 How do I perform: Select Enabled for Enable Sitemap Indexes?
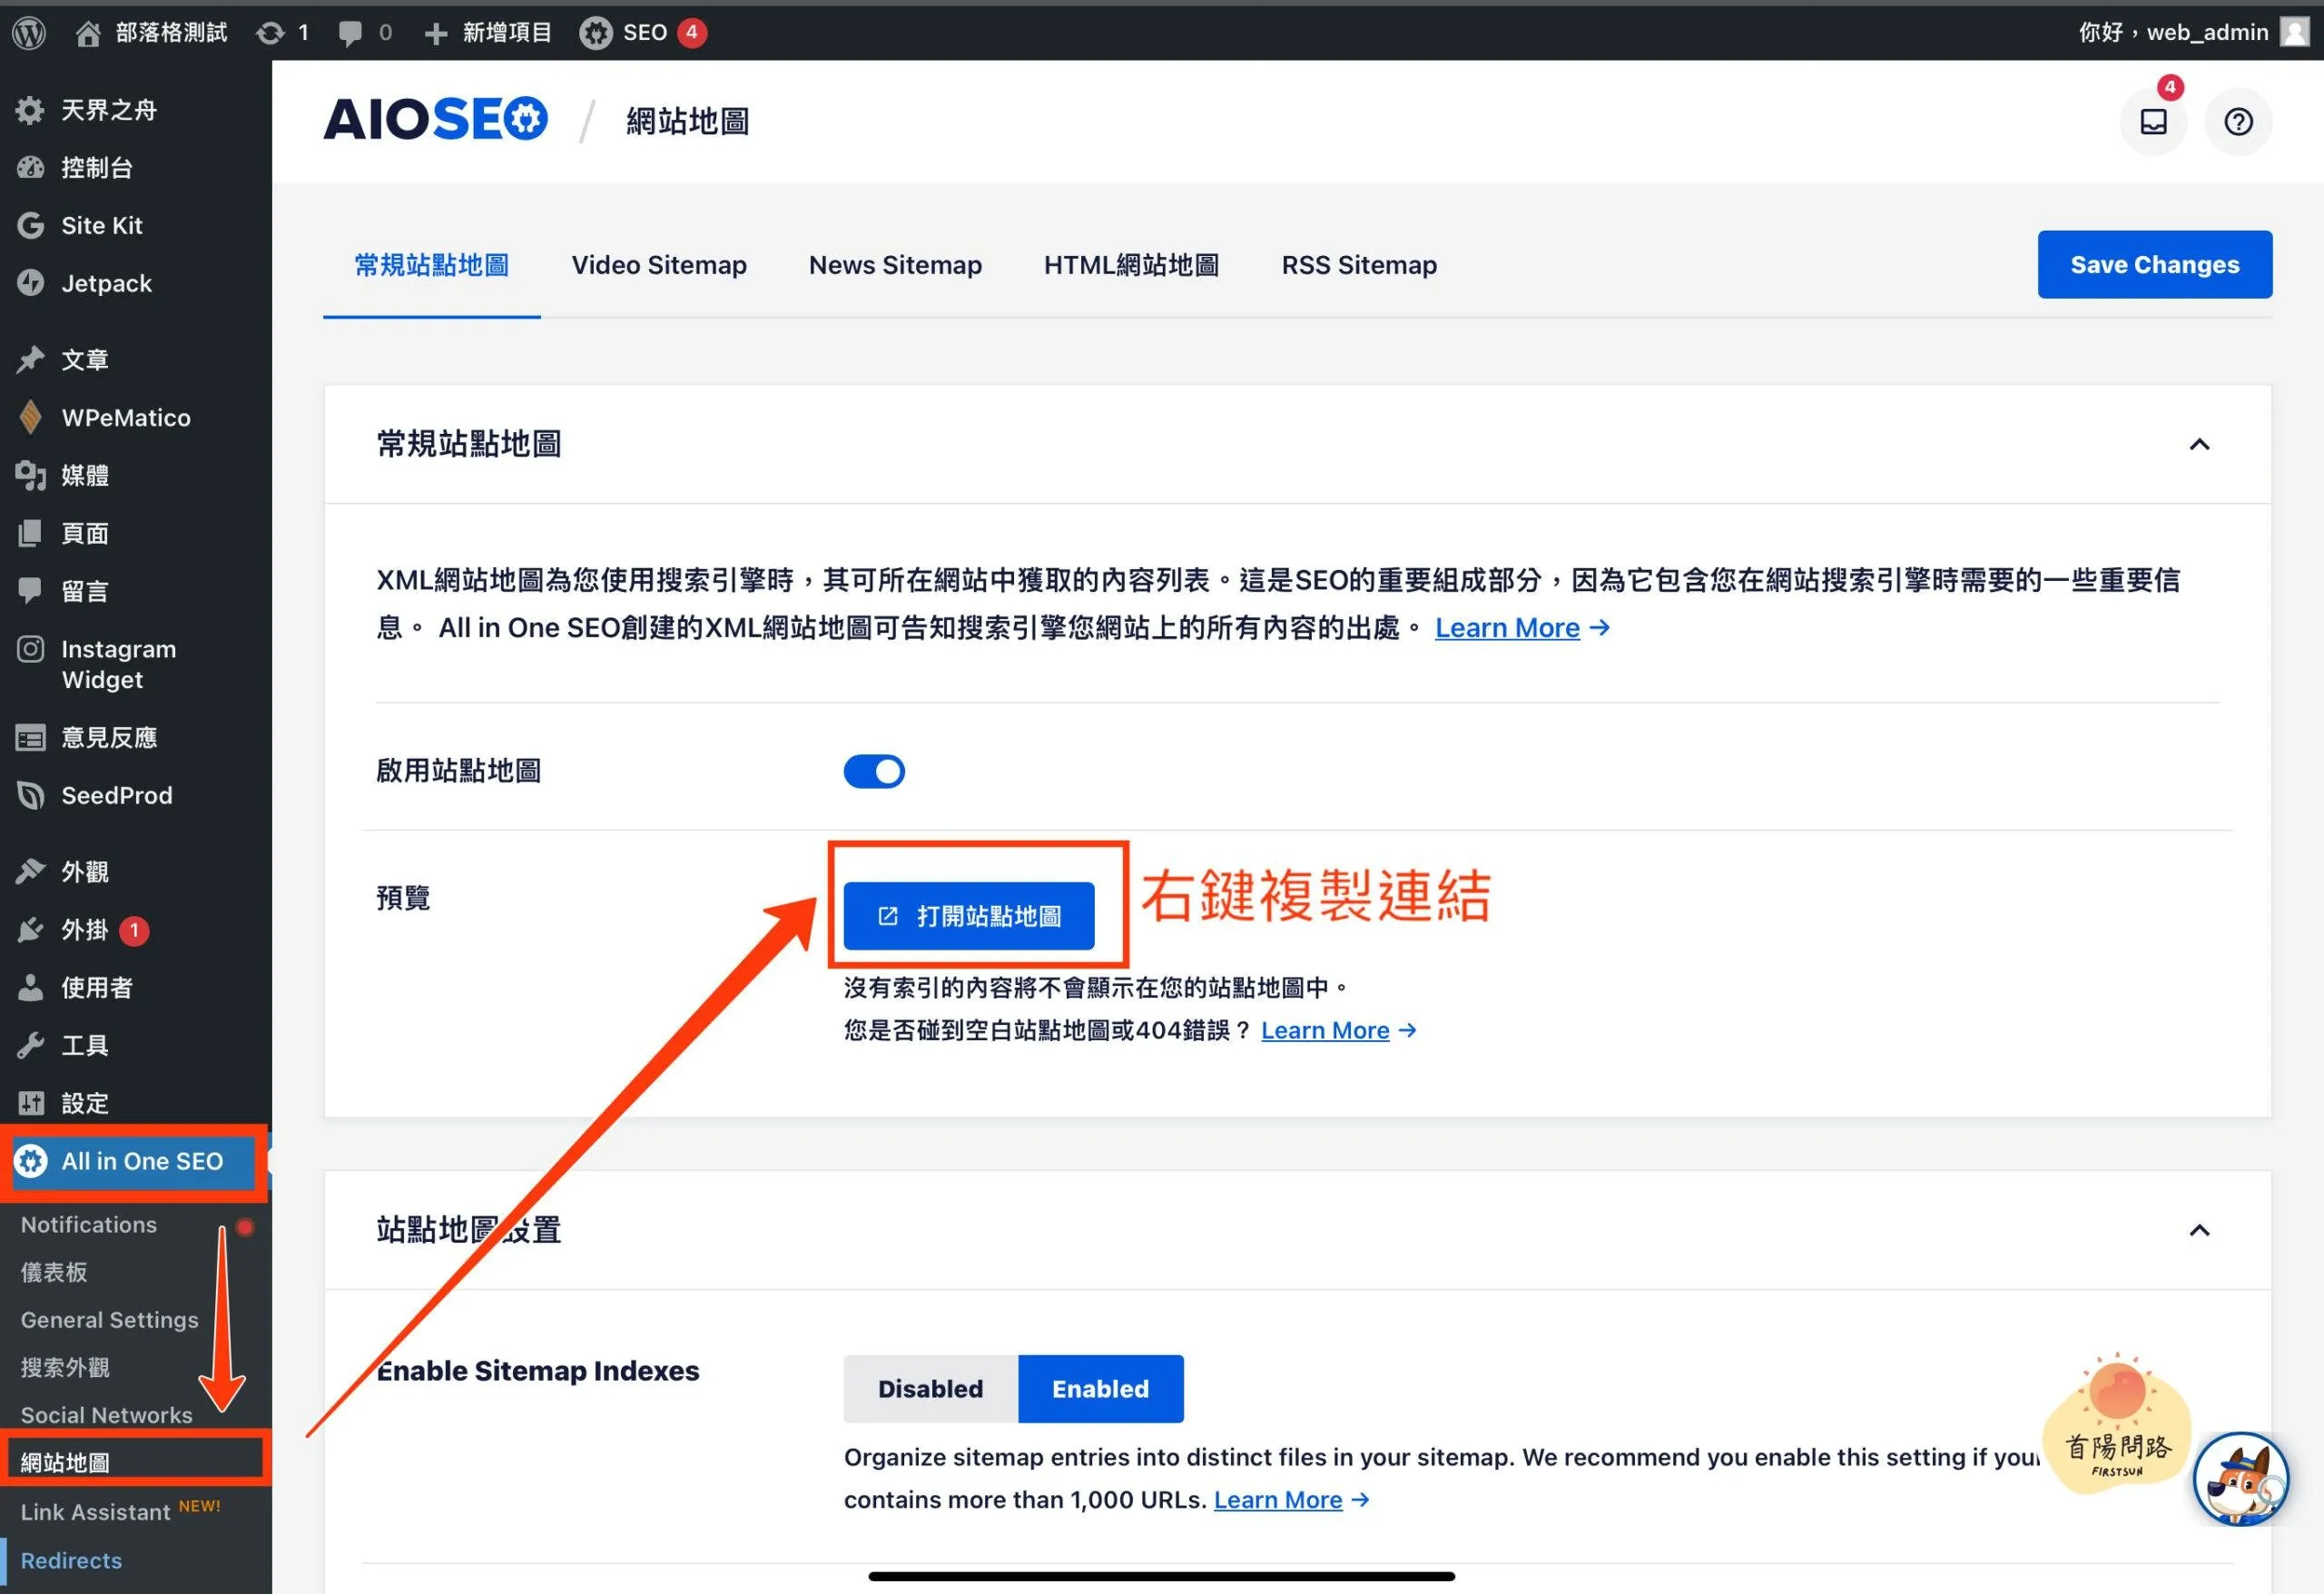(x=1100, y=1388)
